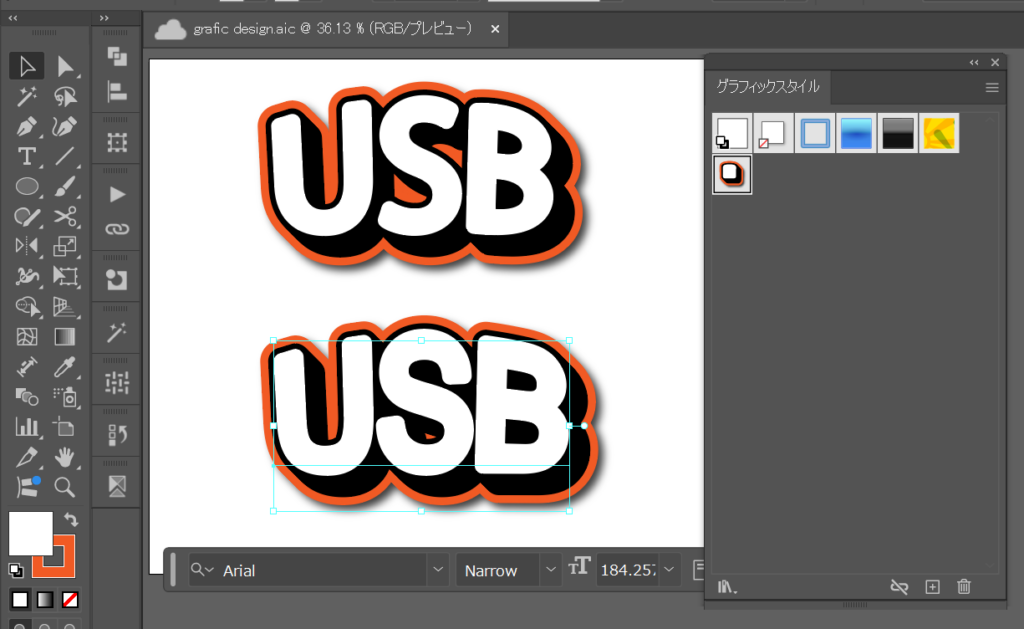Open the Links panel chain icon
This screenshot has height=629, width=1024.
coord(117,229)
